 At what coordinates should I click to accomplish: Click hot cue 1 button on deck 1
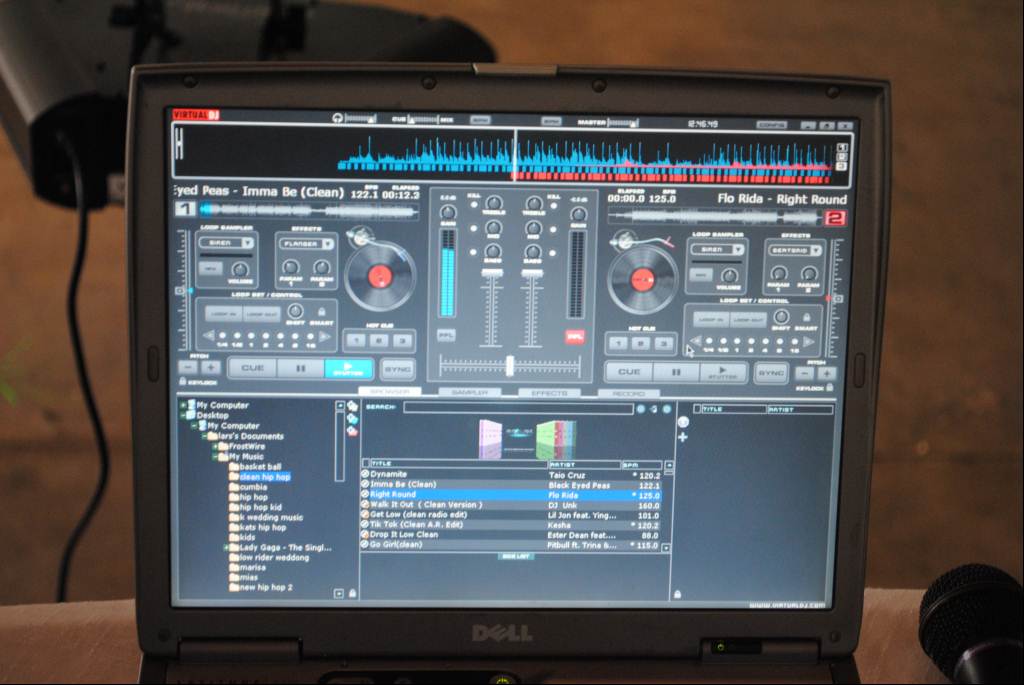[x=356, y=340]
